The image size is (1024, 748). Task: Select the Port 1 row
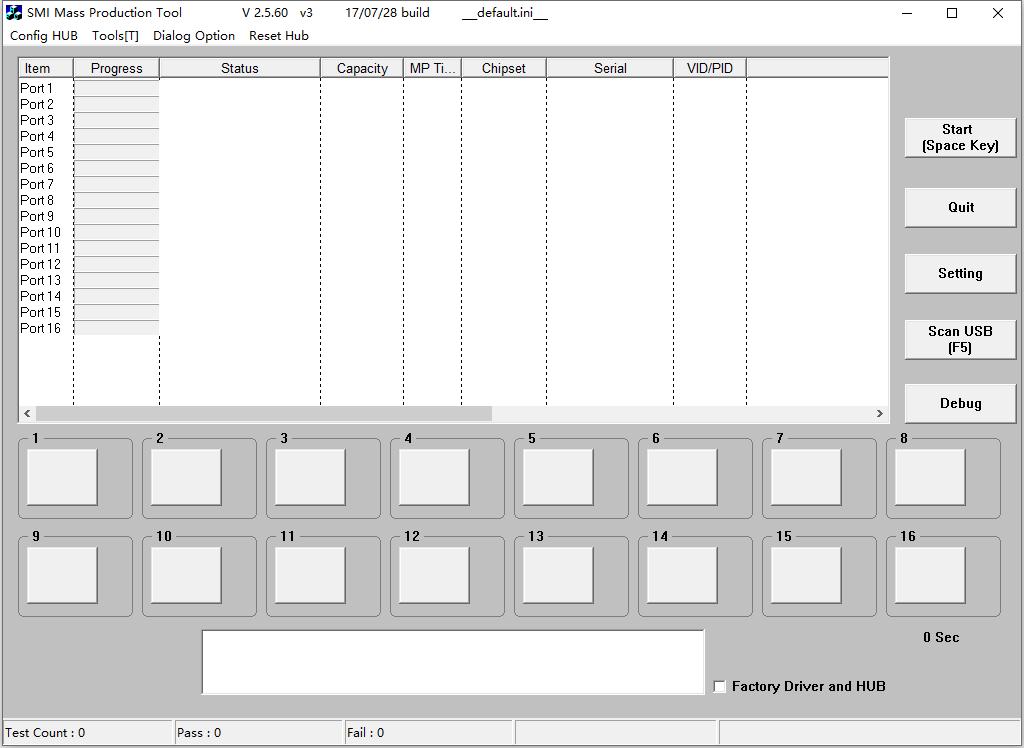pyautogui.click(x=42, y=88)
